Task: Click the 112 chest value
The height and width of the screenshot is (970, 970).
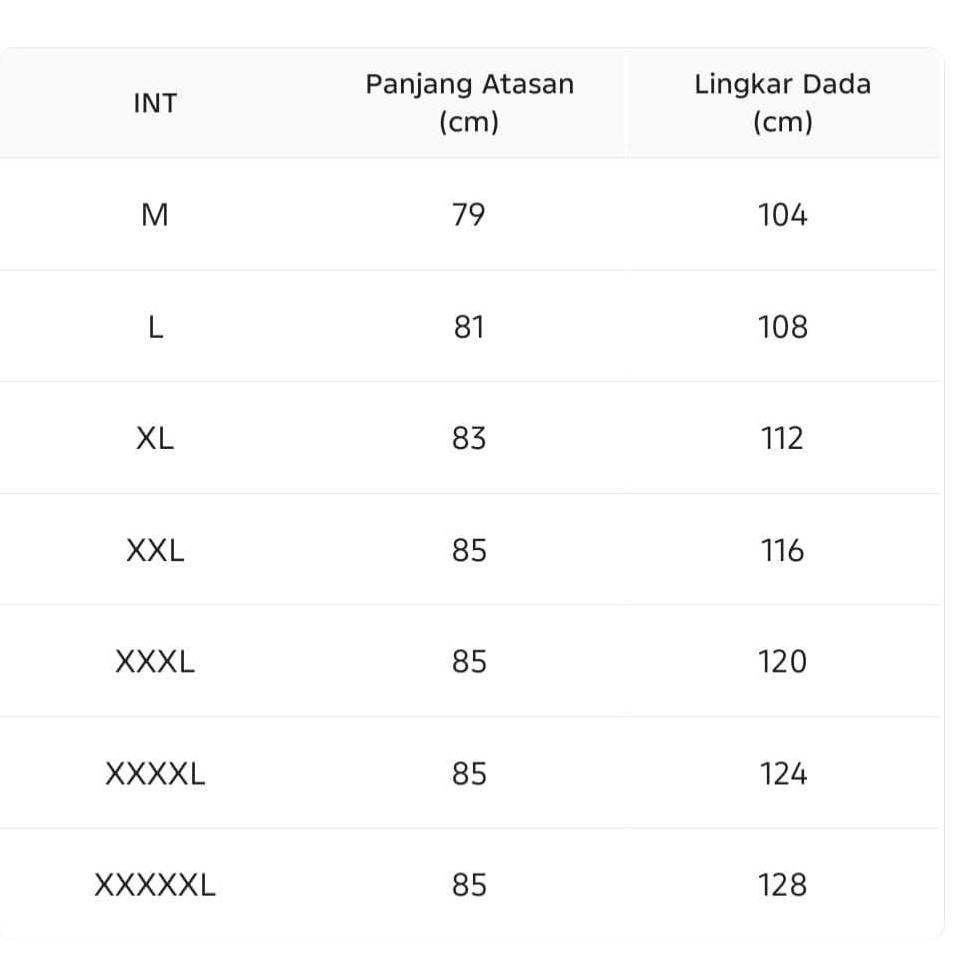Action: click(x=782, y=438)
